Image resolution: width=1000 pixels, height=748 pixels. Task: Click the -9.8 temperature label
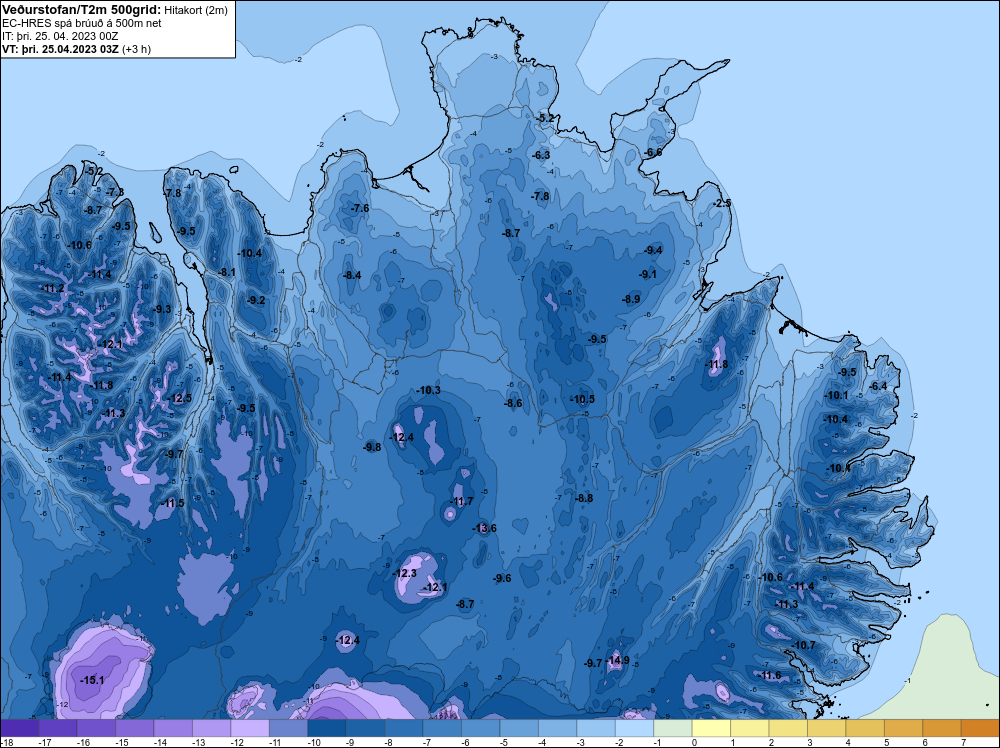click(x=372, y=447)
